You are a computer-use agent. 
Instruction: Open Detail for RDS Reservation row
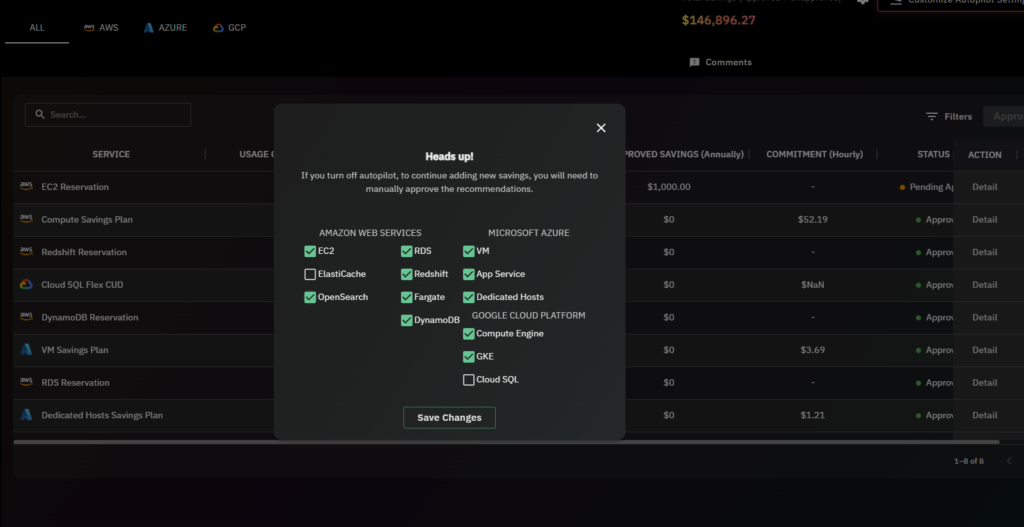point(984,383)
